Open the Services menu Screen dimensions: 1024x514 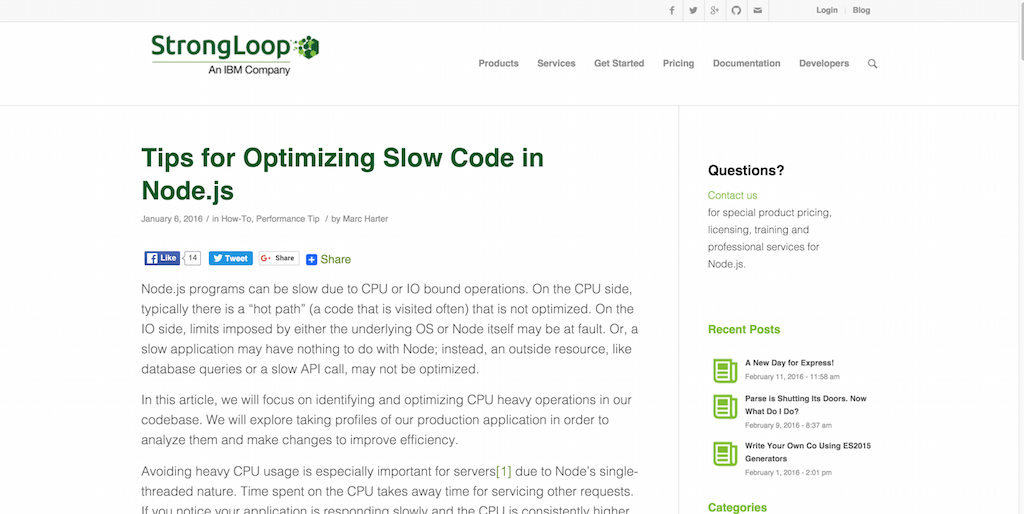coord(556,63)
